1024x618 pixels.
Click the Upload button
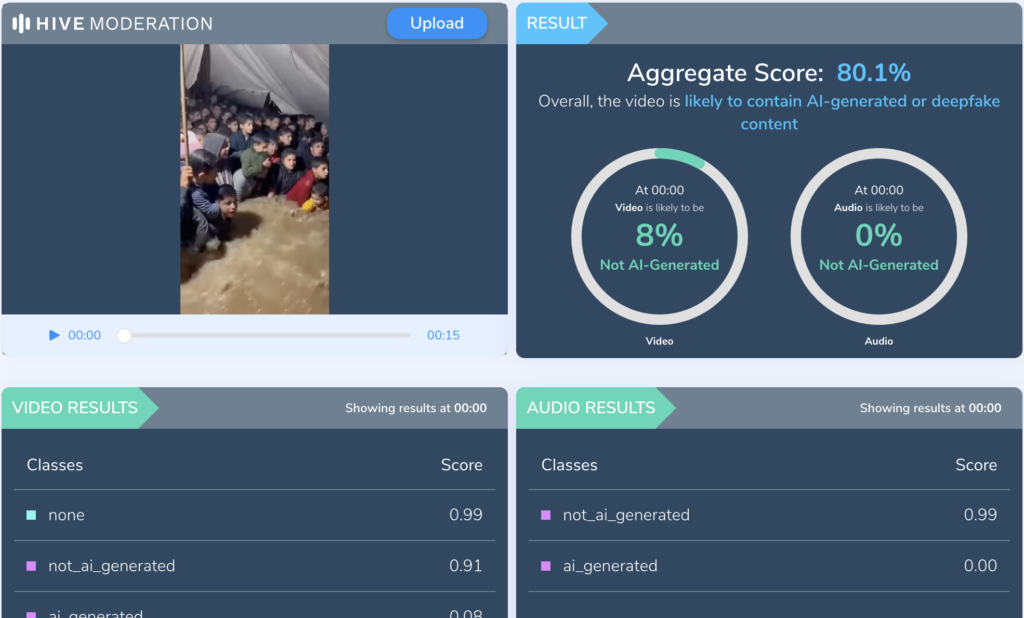click(x=437, y=23)
